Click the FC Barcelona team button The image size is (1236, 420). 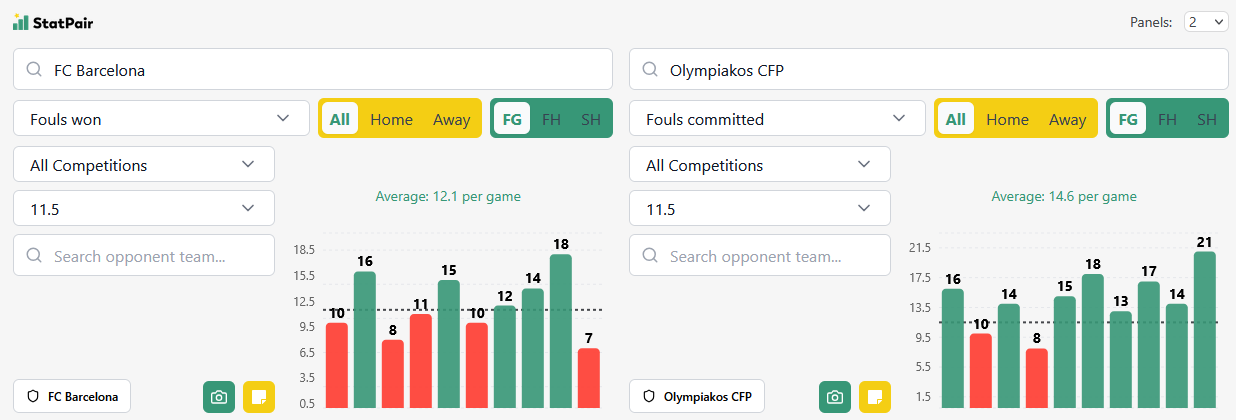click(x=72, y=397)
